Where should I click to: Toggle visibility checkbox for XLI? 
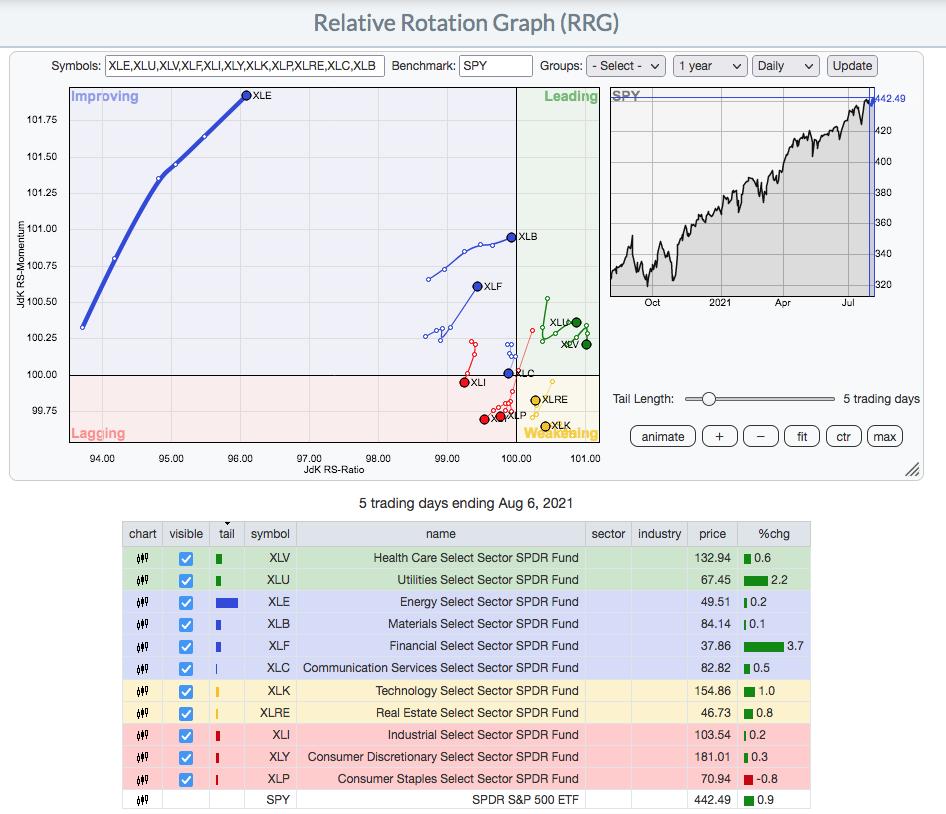(186, 736)
